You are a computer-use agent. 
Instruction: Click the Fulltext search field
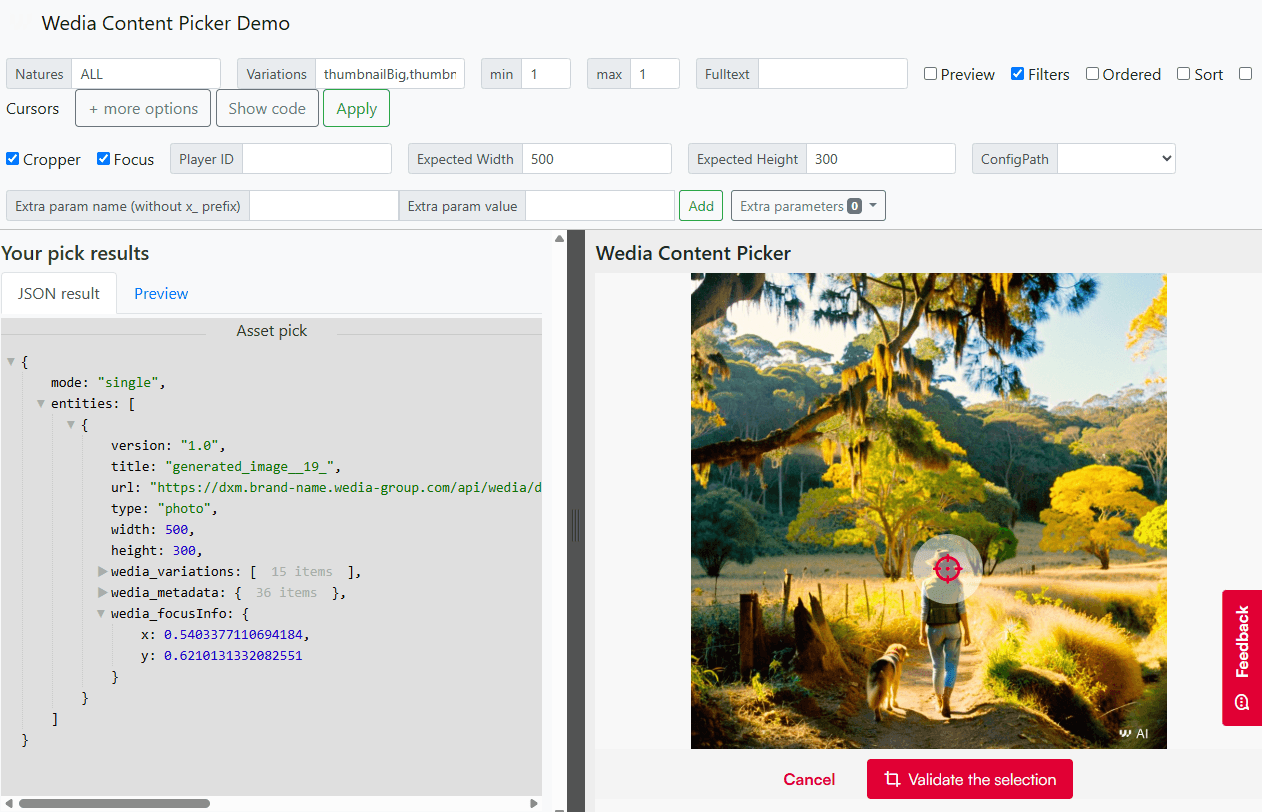point(833,74)
